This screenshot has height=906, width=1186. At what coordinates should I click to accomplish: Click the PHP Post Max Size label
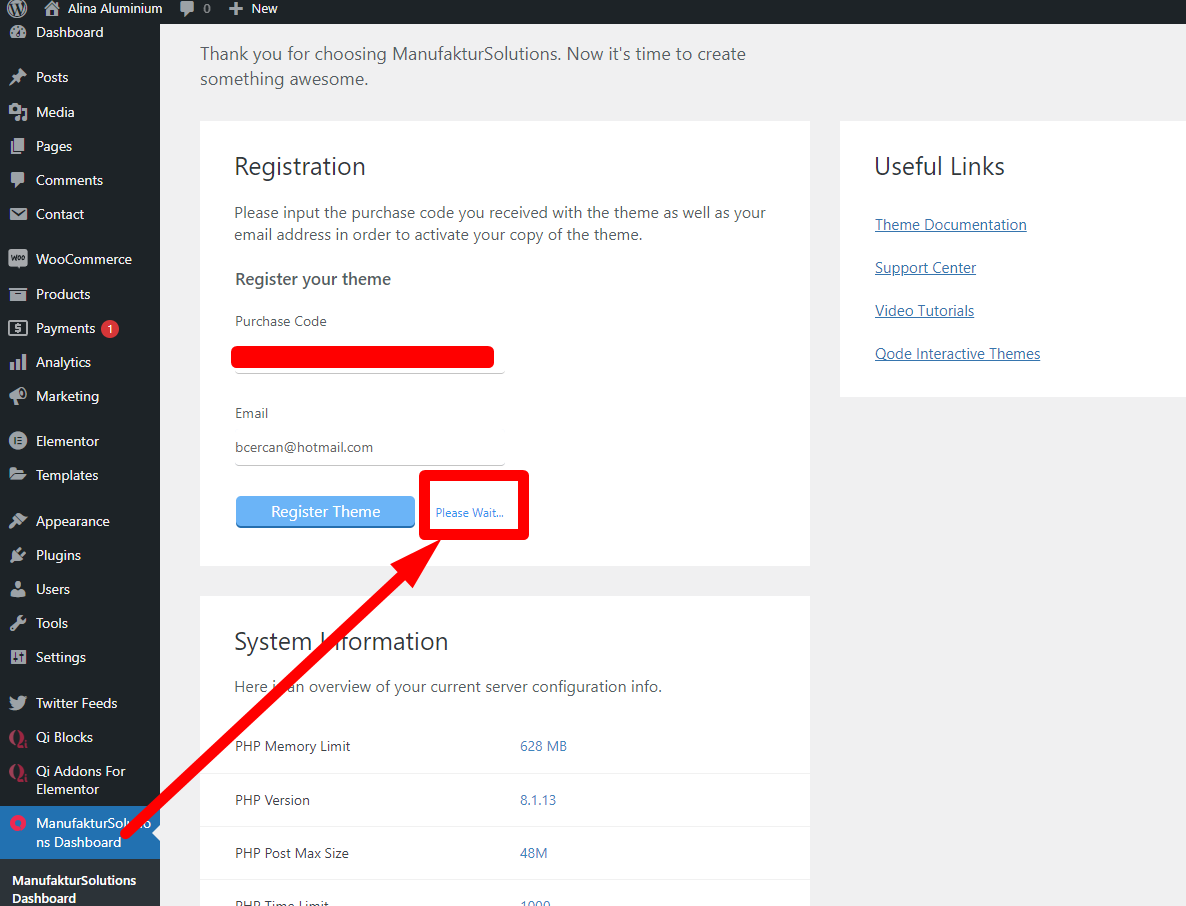tap(292, 853)
